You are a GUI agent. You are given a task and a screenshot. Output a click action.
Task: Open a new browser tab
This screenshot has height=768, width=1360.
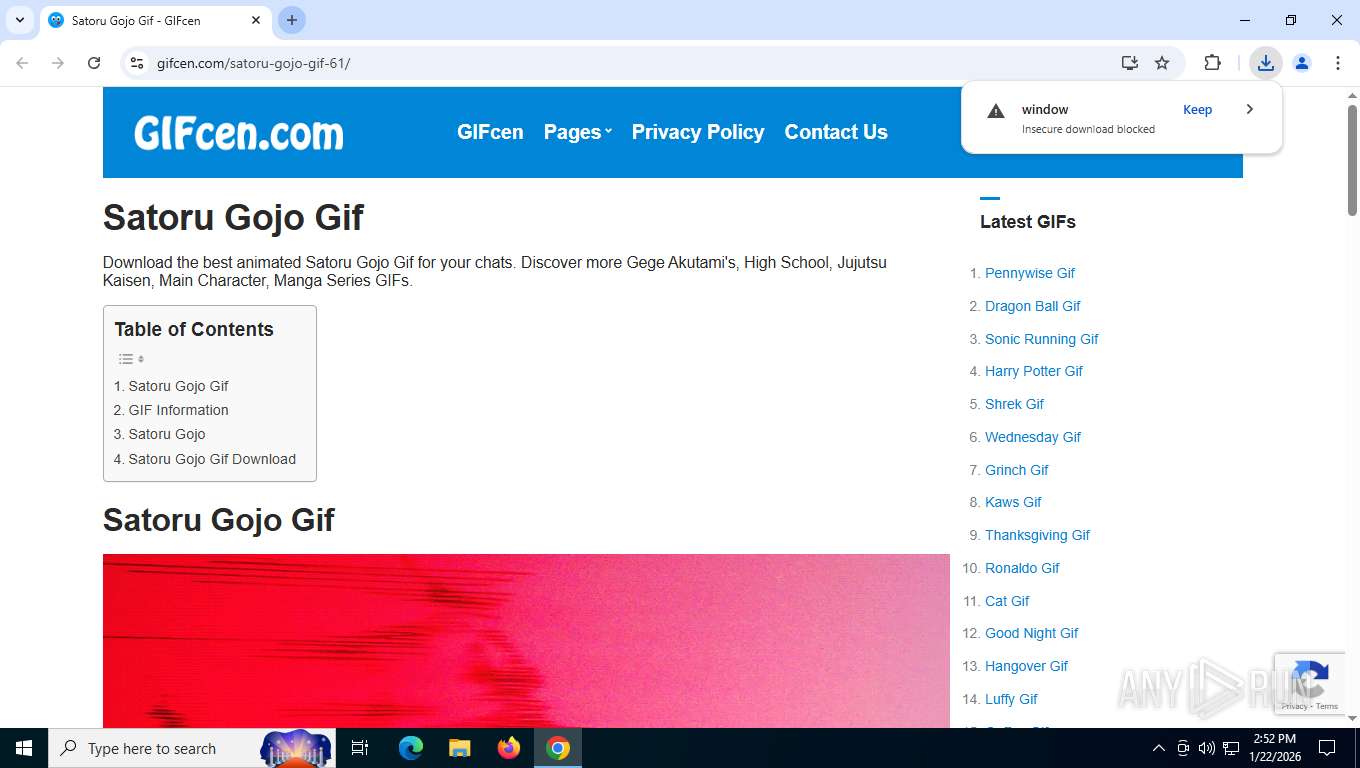[292, 20]
